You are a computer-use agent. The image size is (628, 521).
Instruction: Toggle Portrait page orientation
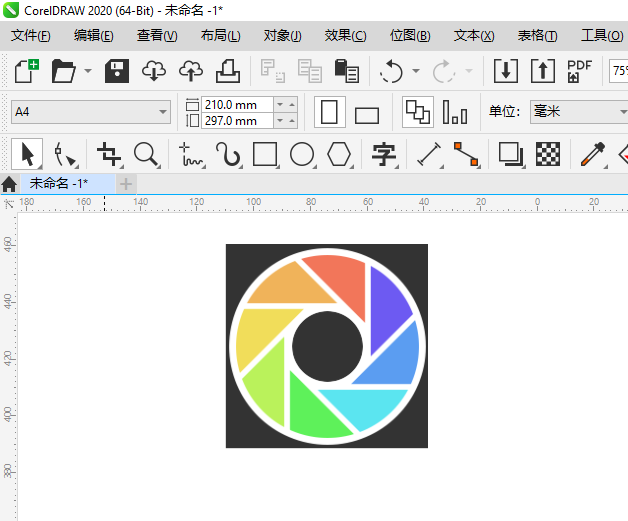click(330, 112)
